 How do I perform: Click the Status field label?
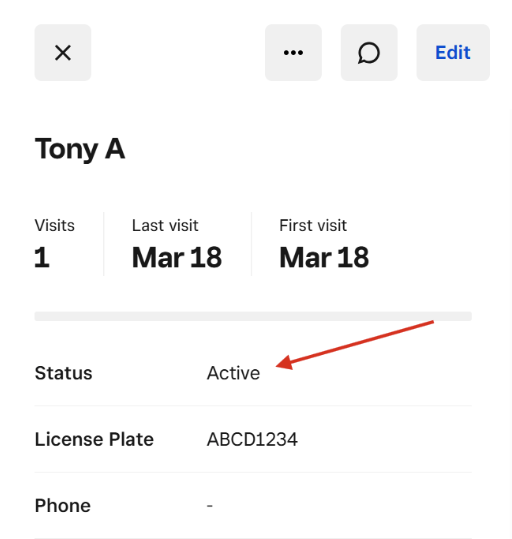pos(64,373)
